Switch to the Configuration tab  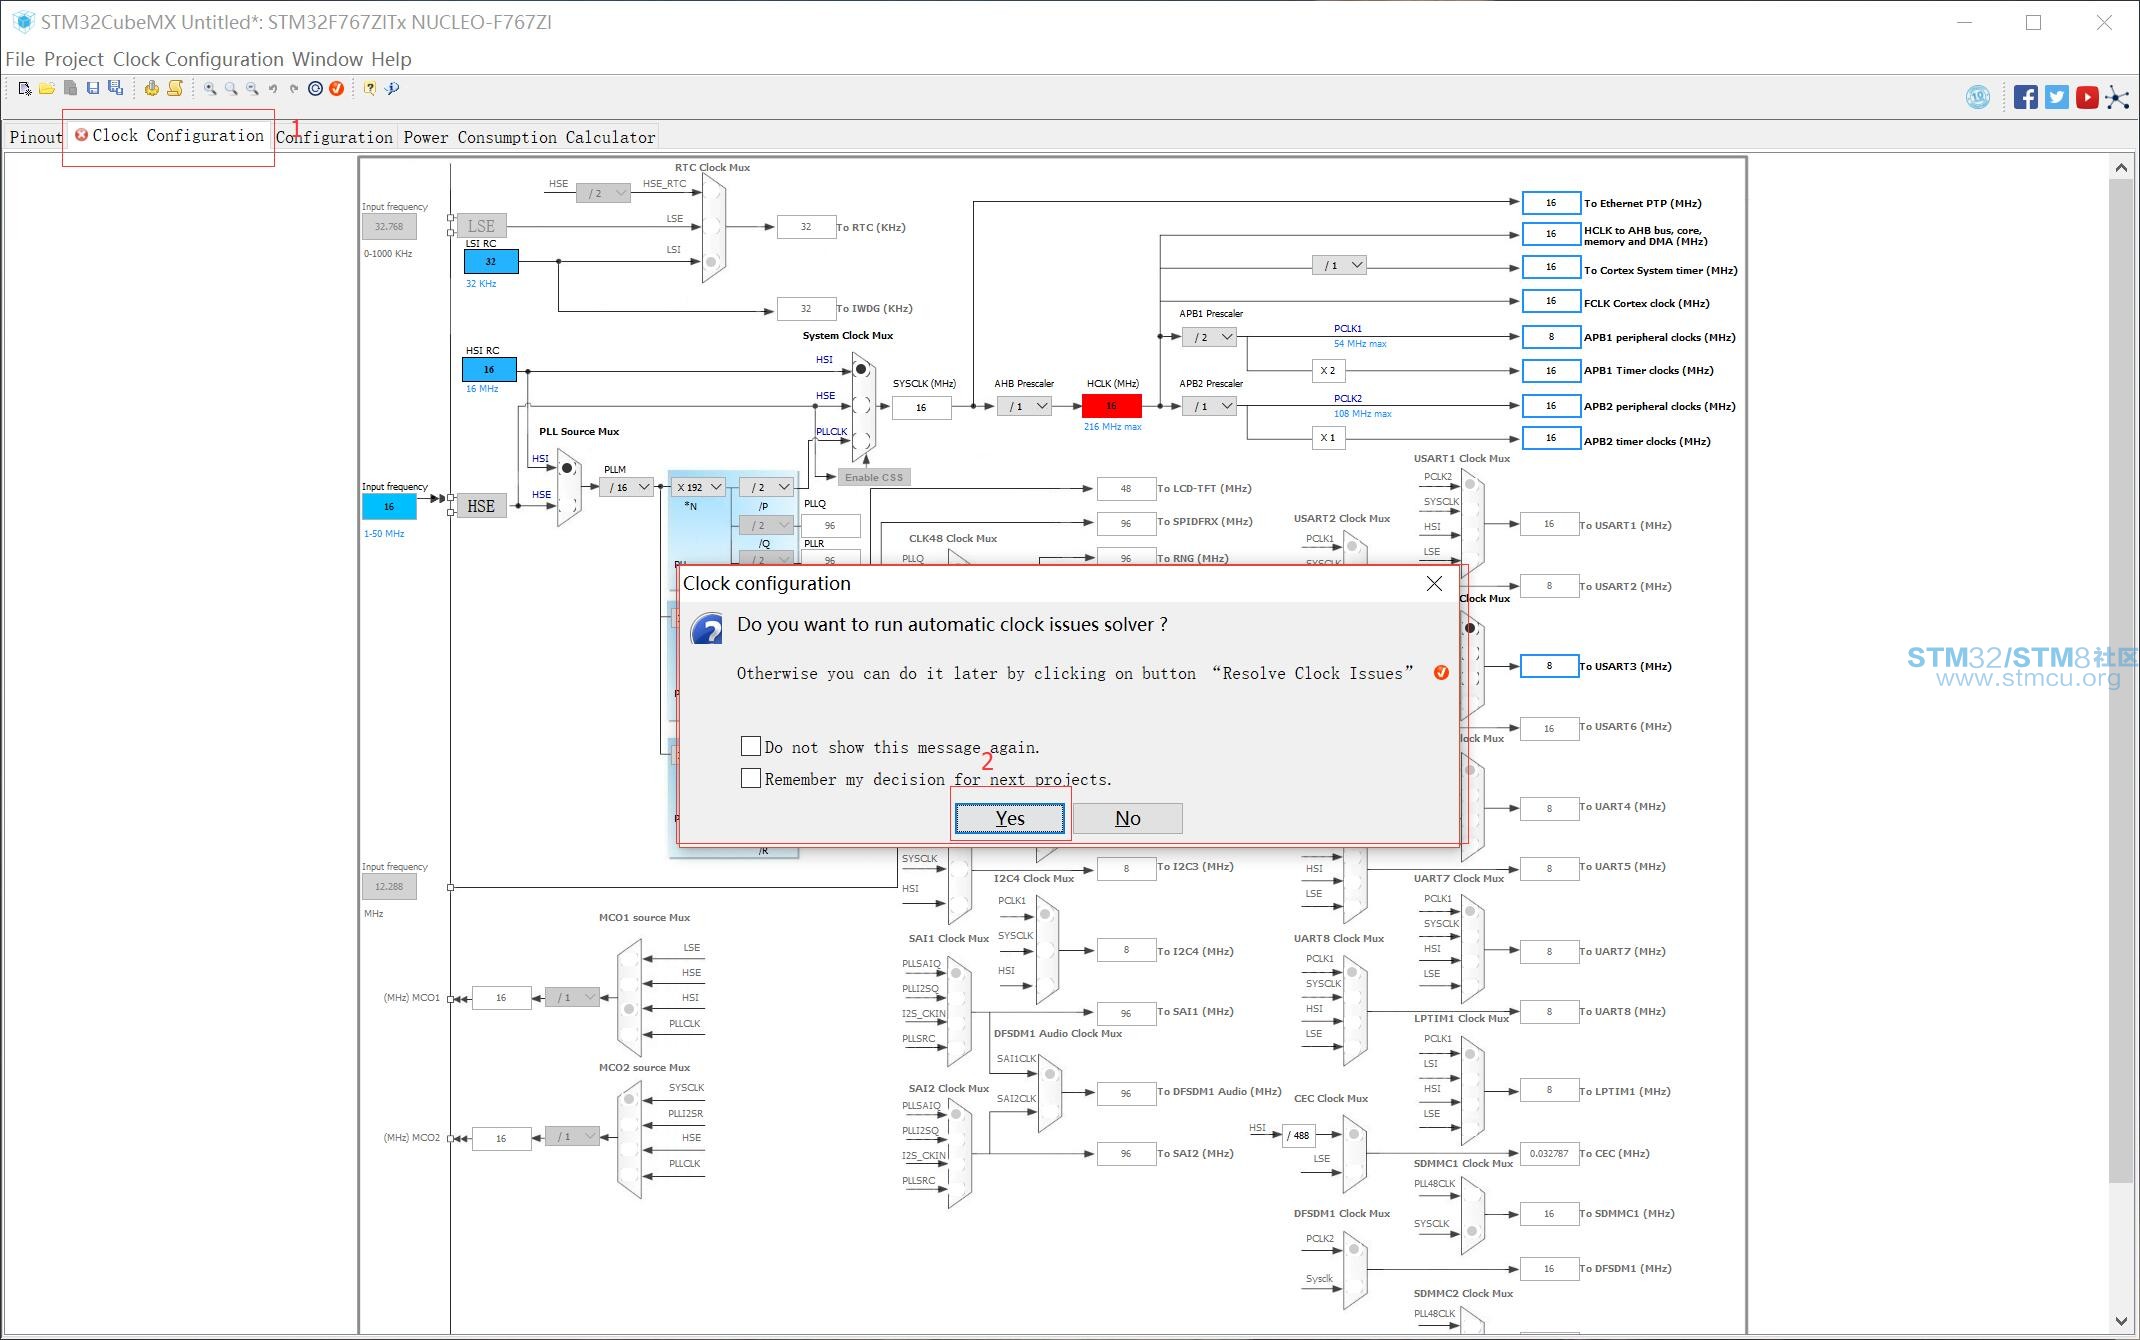[334, 137]
